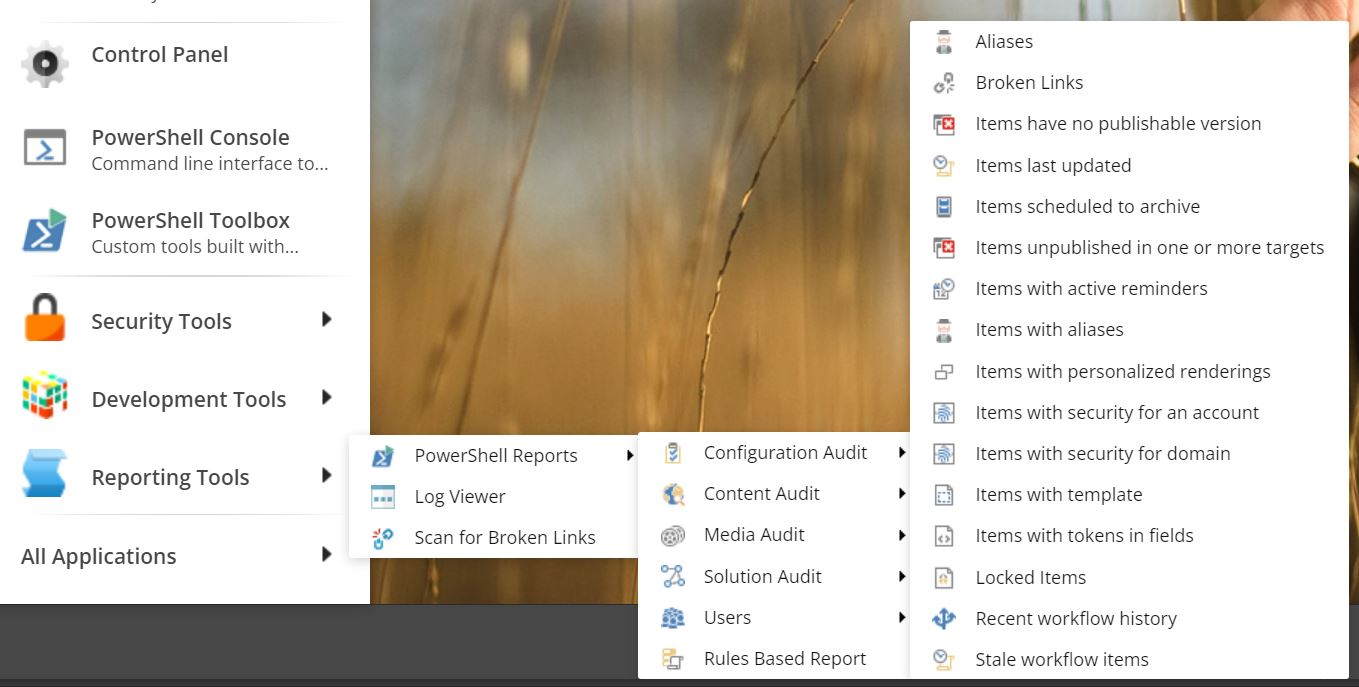Click the Media Audit icon
The height and width of the screenshot is (687, 1359).
tap(673, 536)
